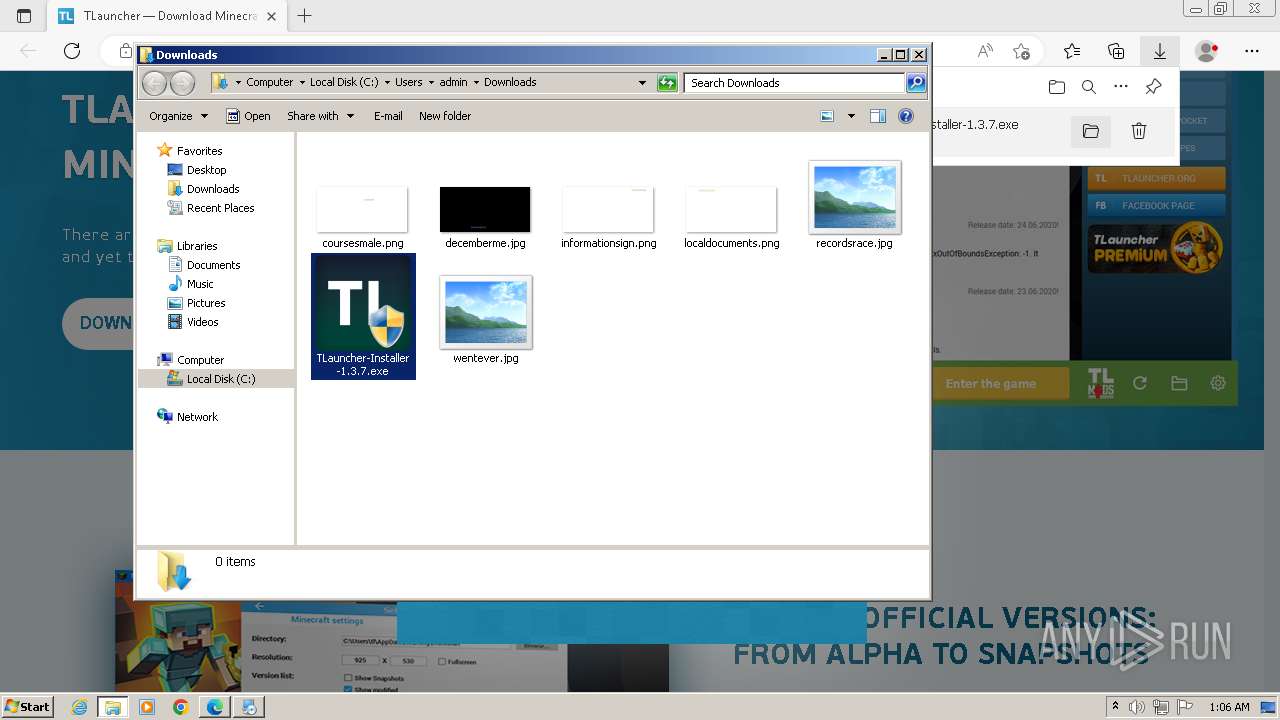The width and height of the screenshot is (1280, 720).
Task: Open Edge Settings and more menu
Action: (x=1252, y=51)
